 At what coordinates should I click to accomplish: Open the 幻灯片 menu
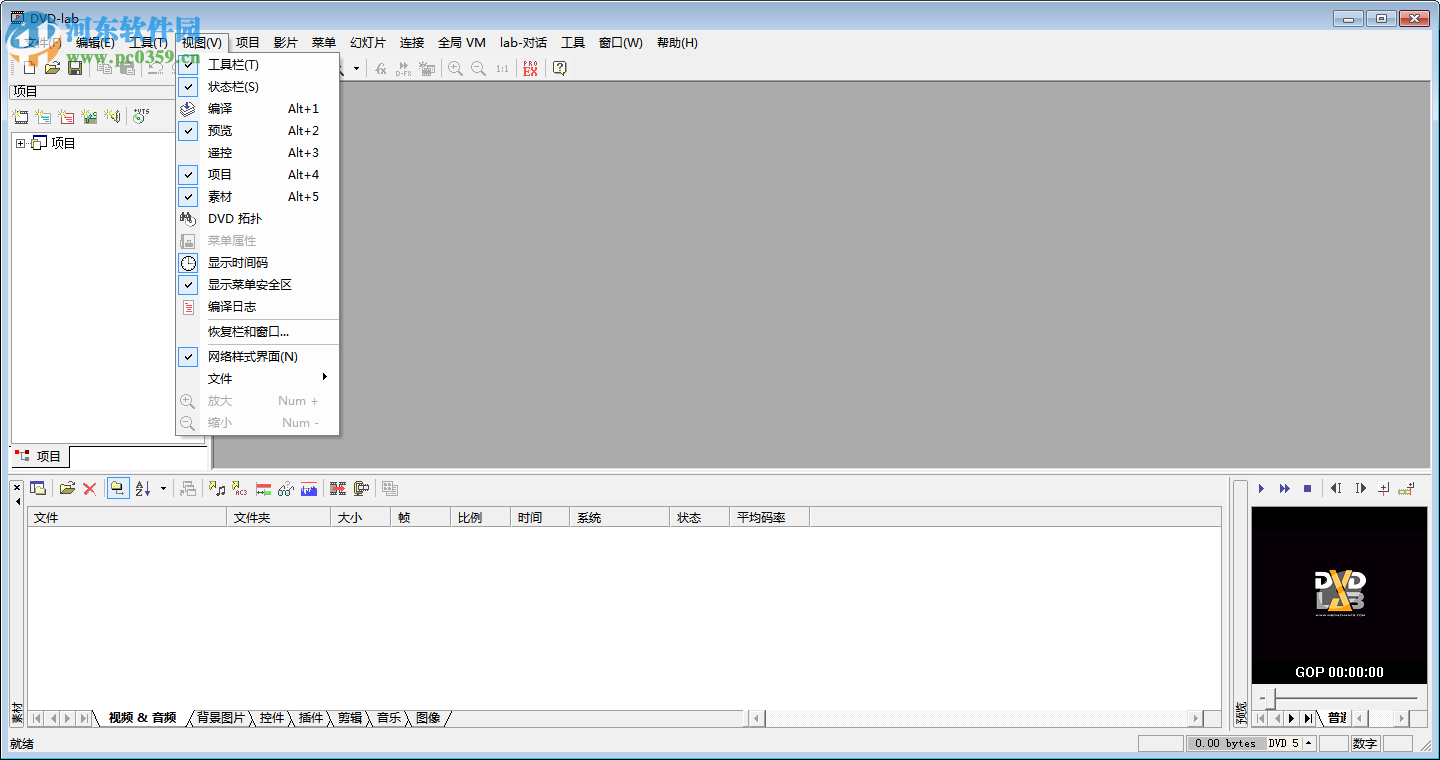click(x=368, y=43)
